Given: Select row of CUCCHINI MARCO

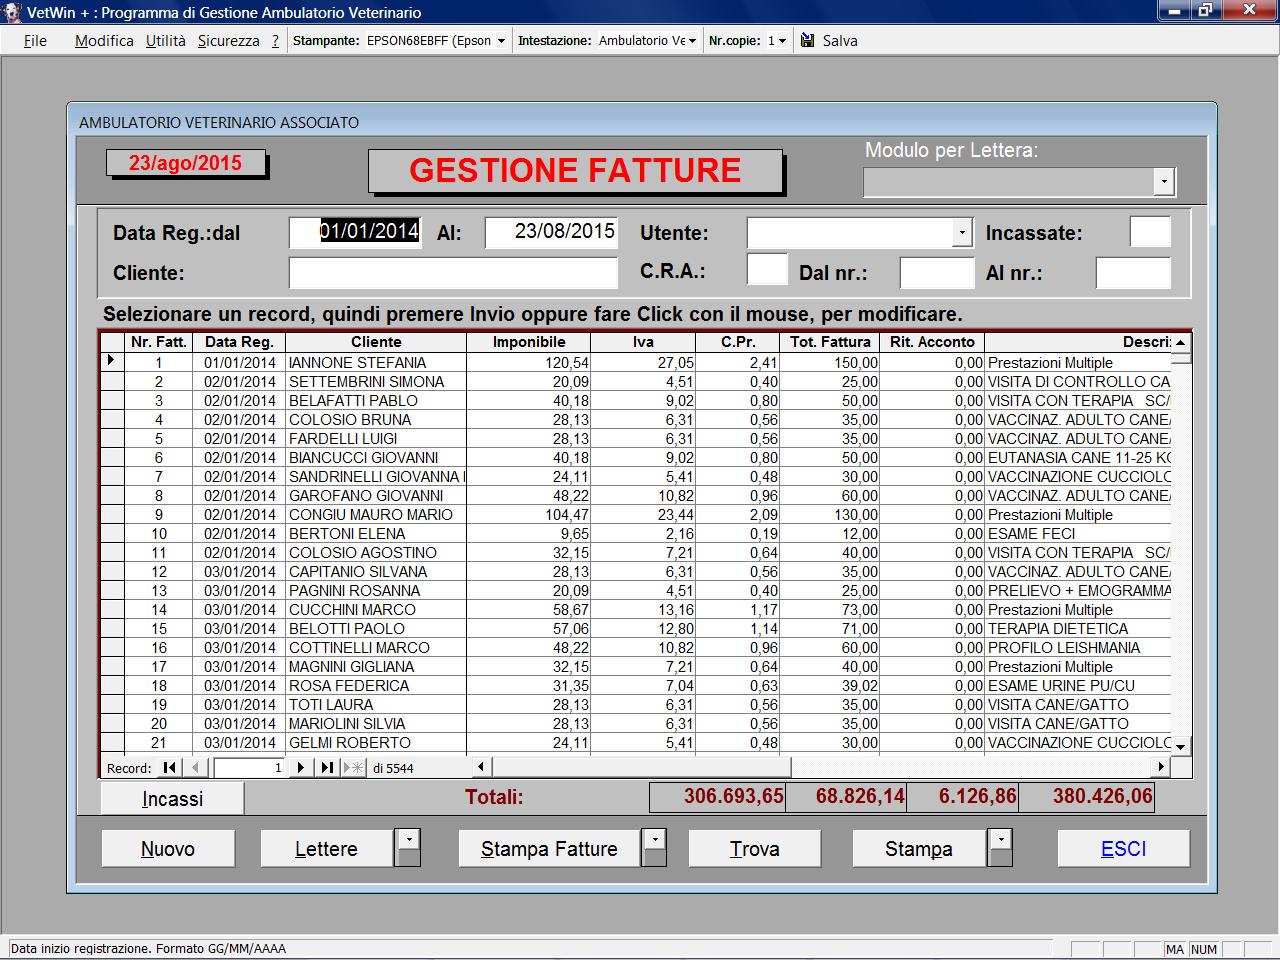Looking at the screenshot, I should (x=635, y=610).
